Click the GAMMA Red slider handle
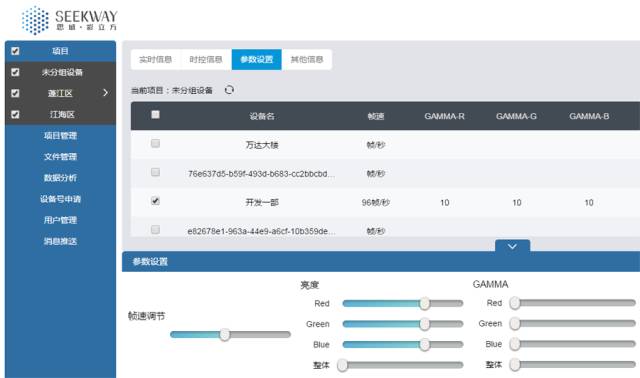This screenshot has width=640, height=378. pyautogui.click(x=515, y=303)
